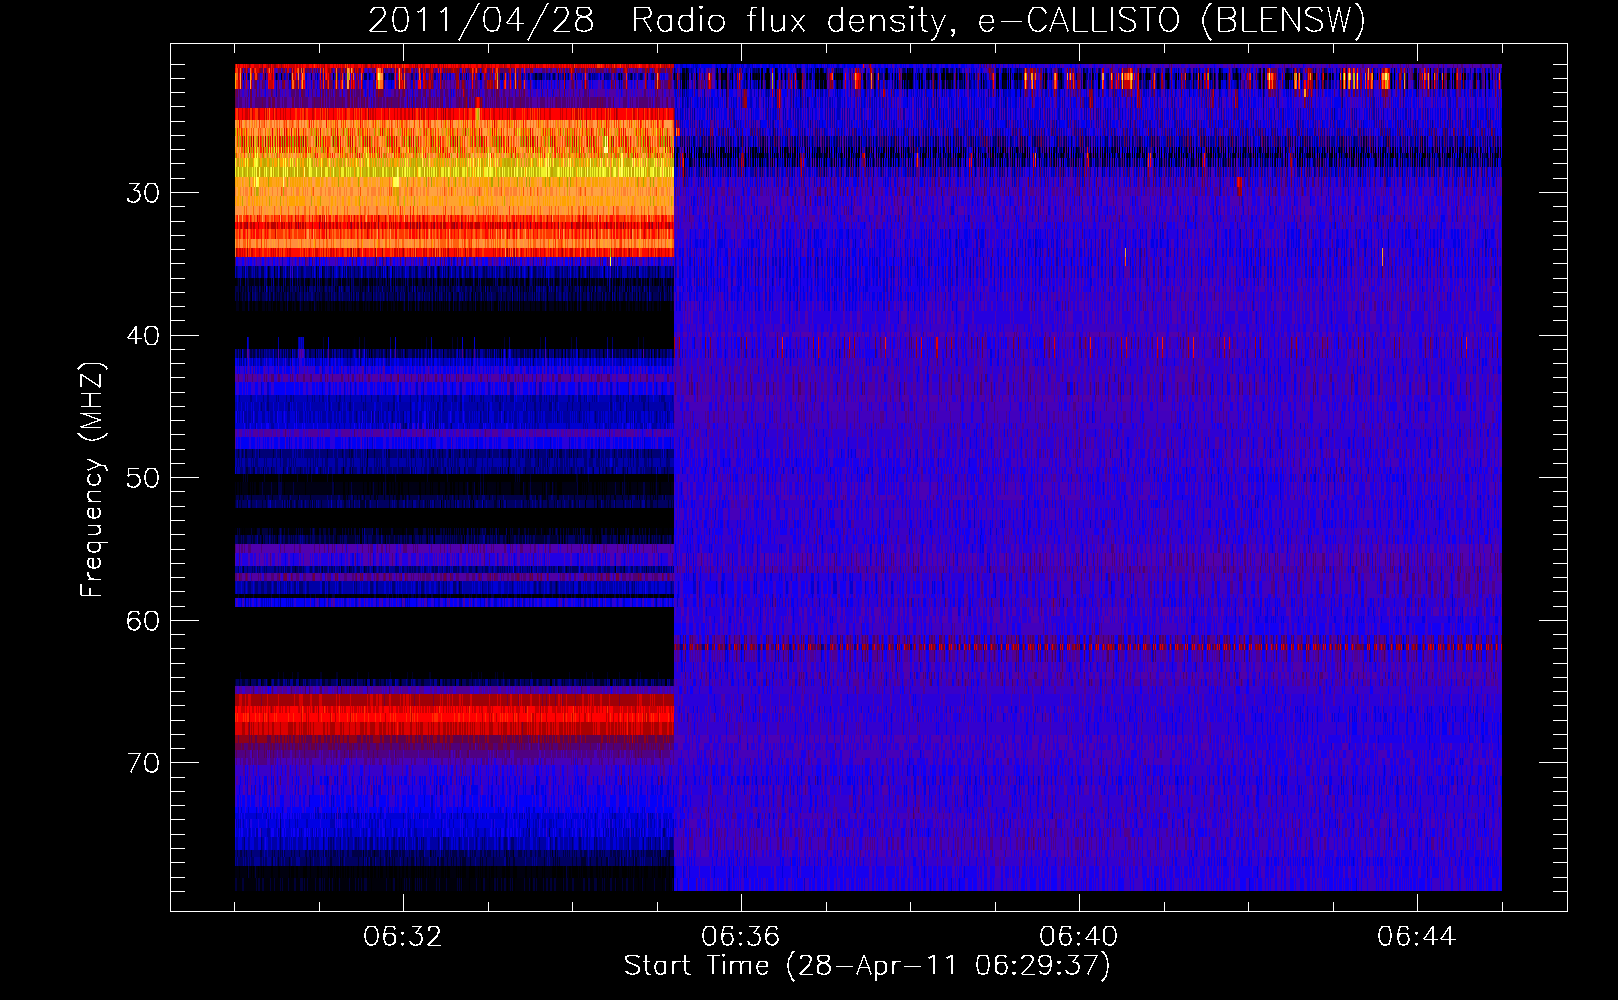Screen dimensions: 1618x1000
Task: Click the 40 MHz frequency tick label
Action: pos(143,336)
